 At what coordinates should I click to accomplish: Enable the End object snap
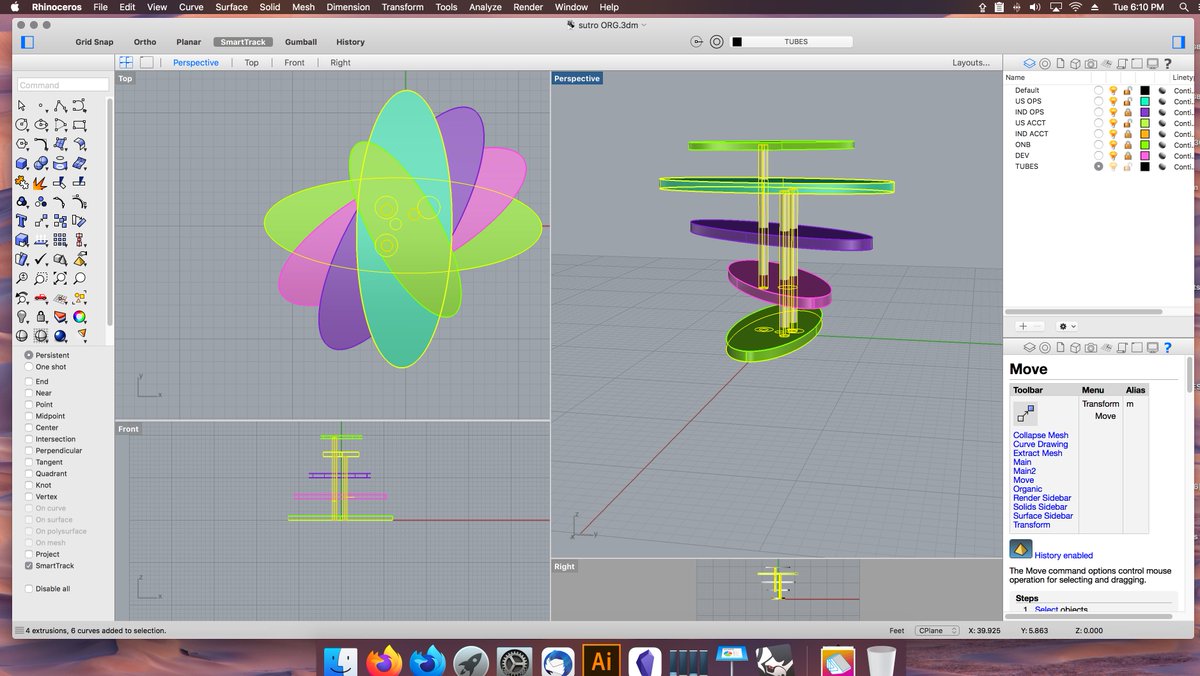pos(28,381)
